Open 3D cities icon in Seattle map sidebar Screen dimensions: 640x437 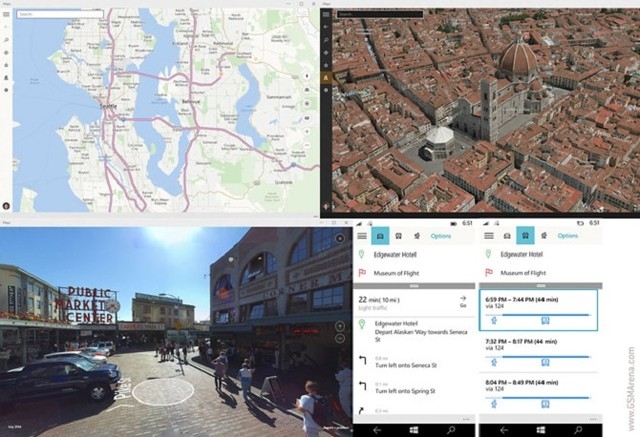[6, 78]
